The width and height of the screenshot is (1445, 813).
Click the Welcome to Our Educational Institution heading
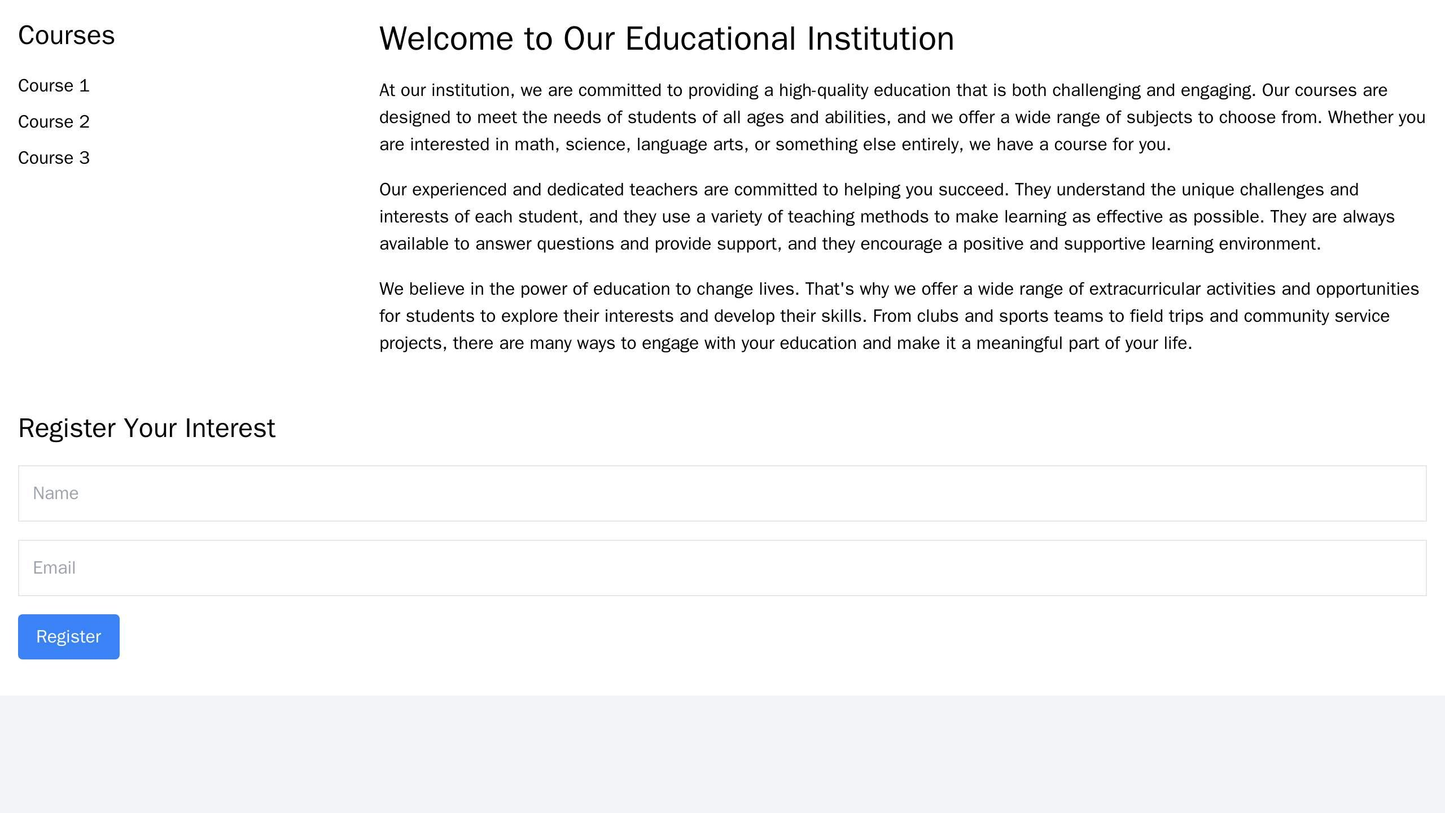click(665, 38)
